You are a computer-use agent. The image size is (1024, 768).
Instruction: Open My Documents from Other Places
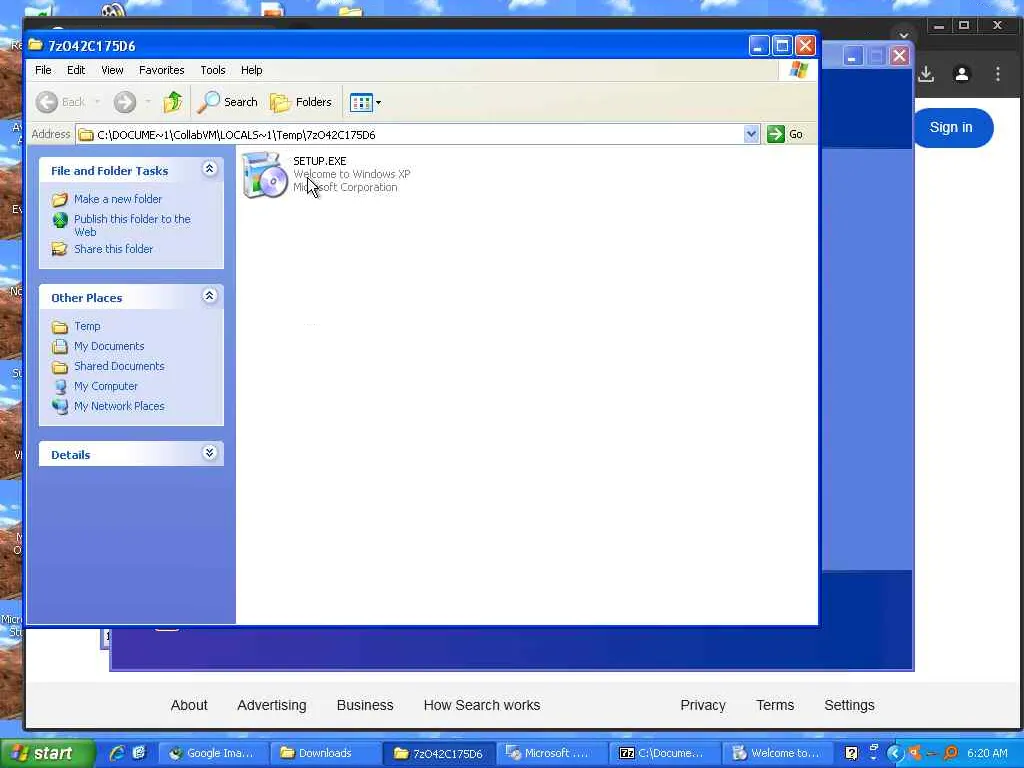coord(109,346)
